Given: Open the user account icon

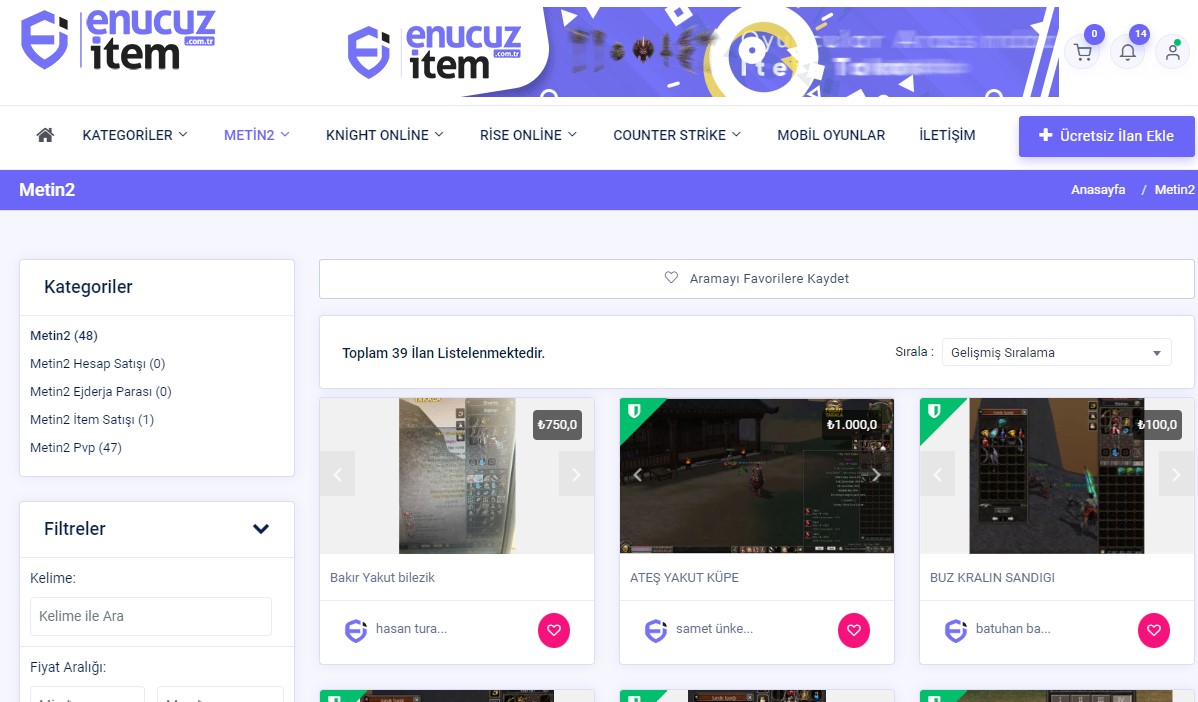Looking at the screenshot, I should [x=1173, y=52].
